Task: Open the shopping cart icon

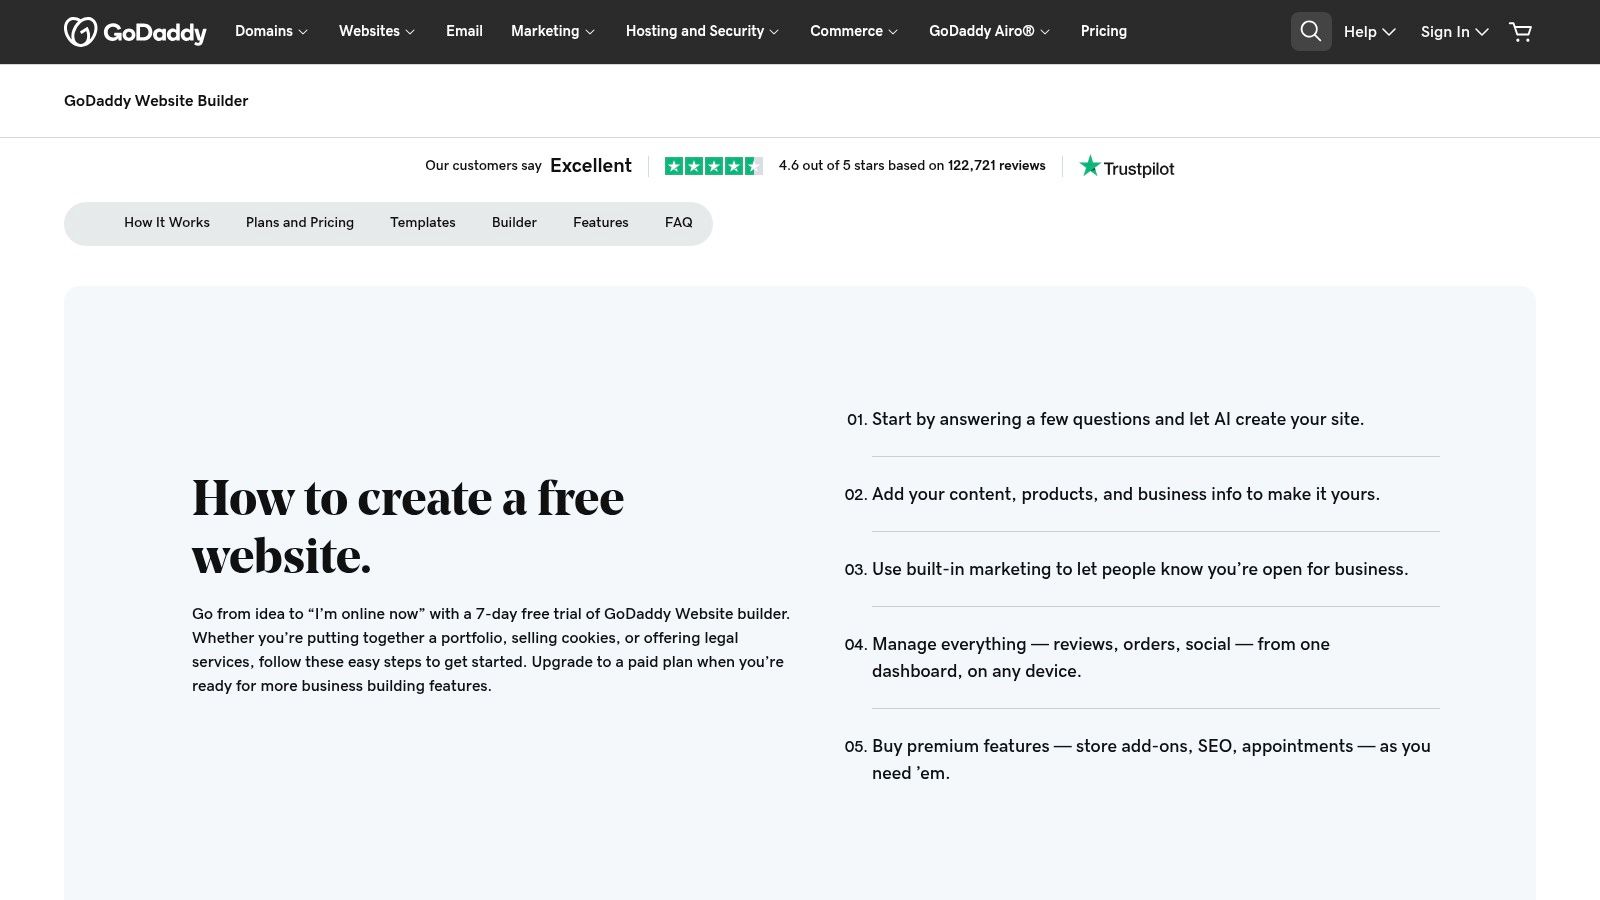Action: pos(1520,32)
